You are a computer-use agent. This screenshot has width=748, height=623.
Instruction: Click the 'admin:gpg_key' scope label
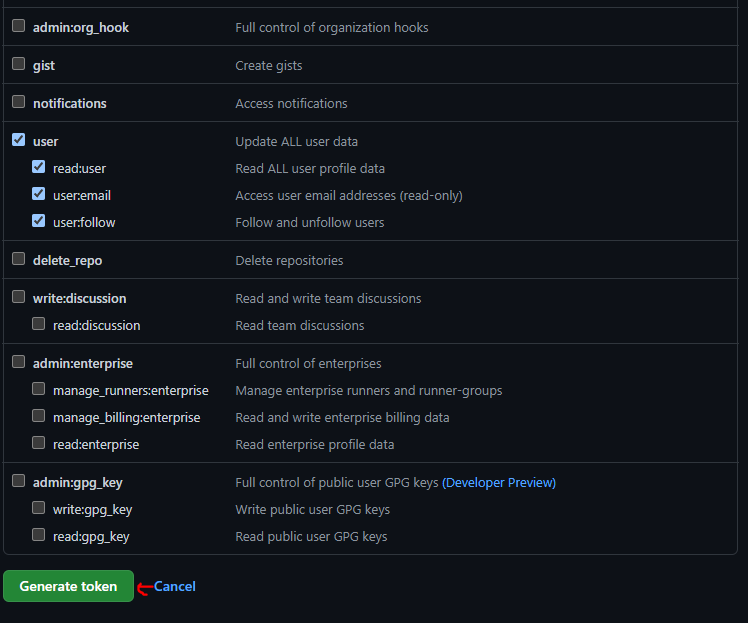coord(78,483)
